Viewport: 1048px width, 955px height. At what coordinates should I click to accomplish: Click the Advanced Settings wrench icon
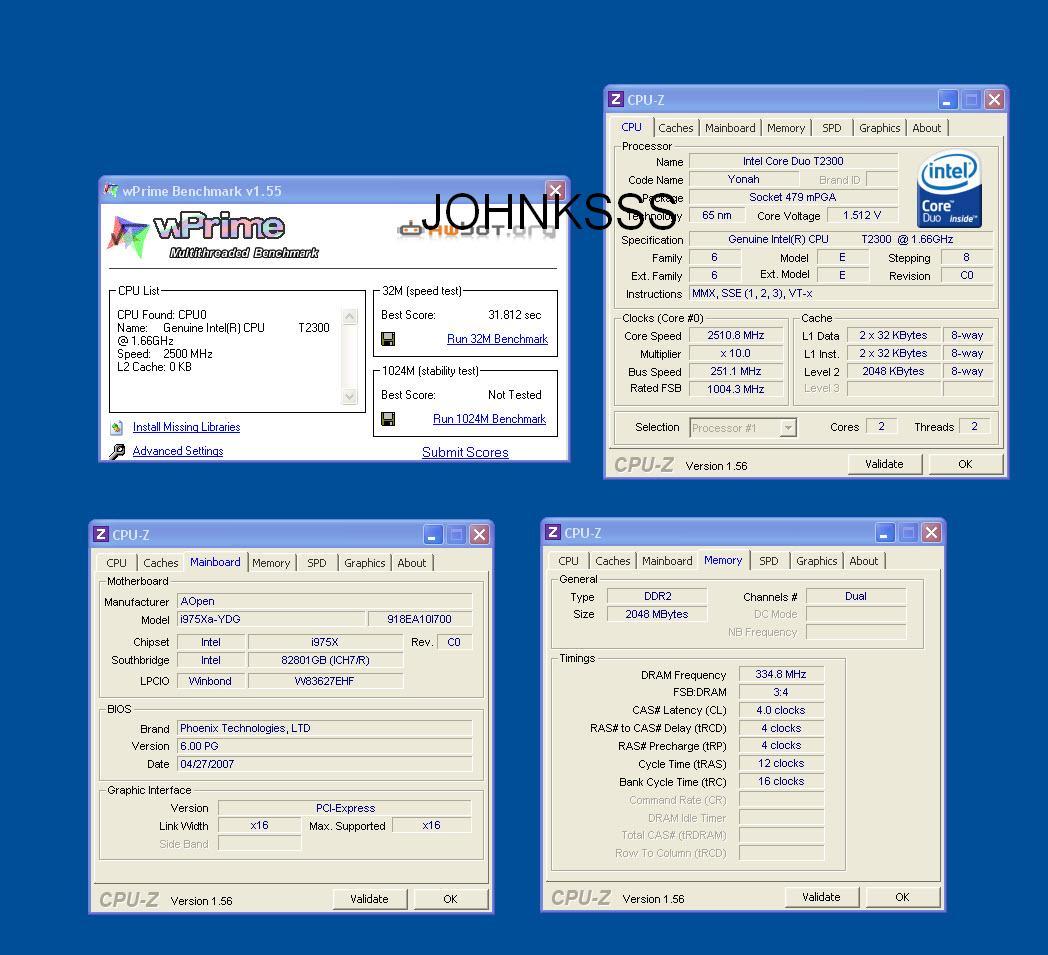point(117,451)
